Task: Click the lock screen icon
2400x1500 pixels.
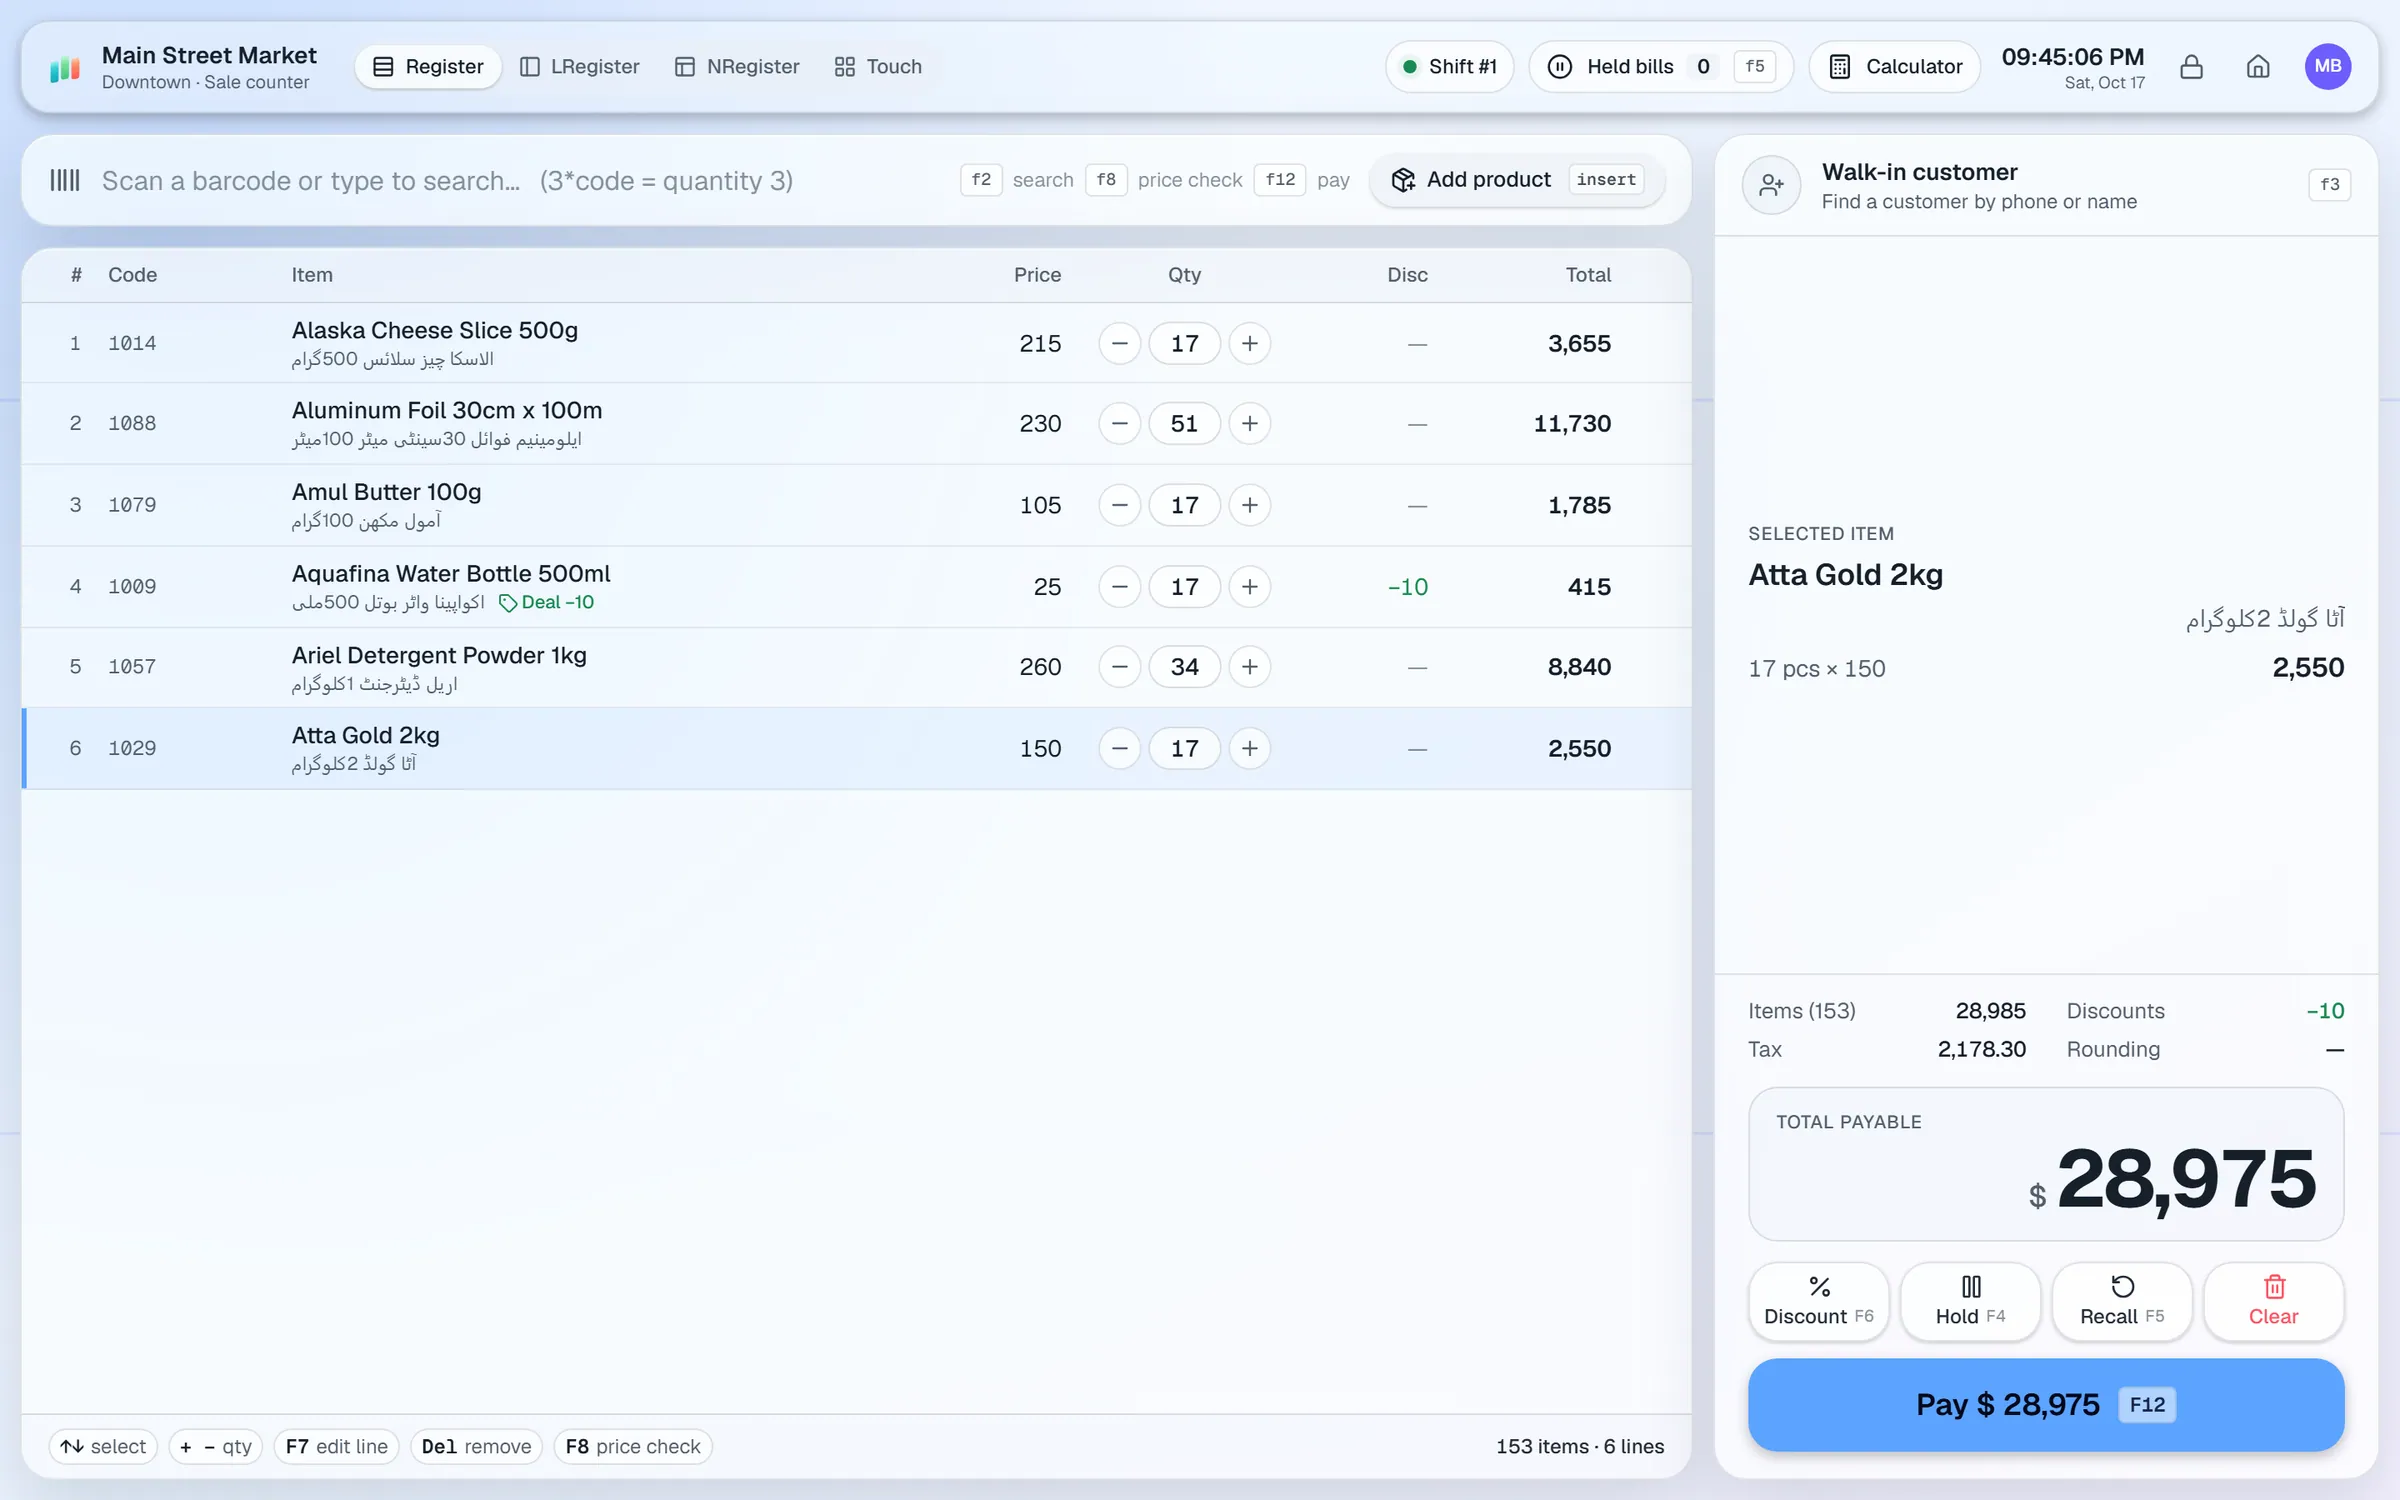Action: click(x=2191, y=67)
